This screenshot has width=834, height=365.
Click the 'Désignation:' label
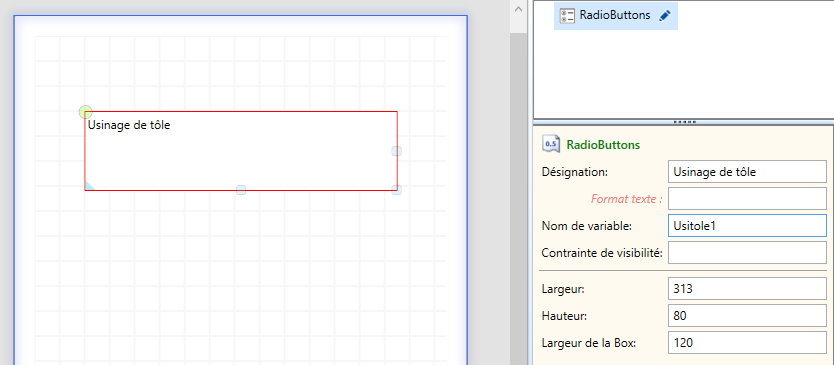(x=574, y=172)
